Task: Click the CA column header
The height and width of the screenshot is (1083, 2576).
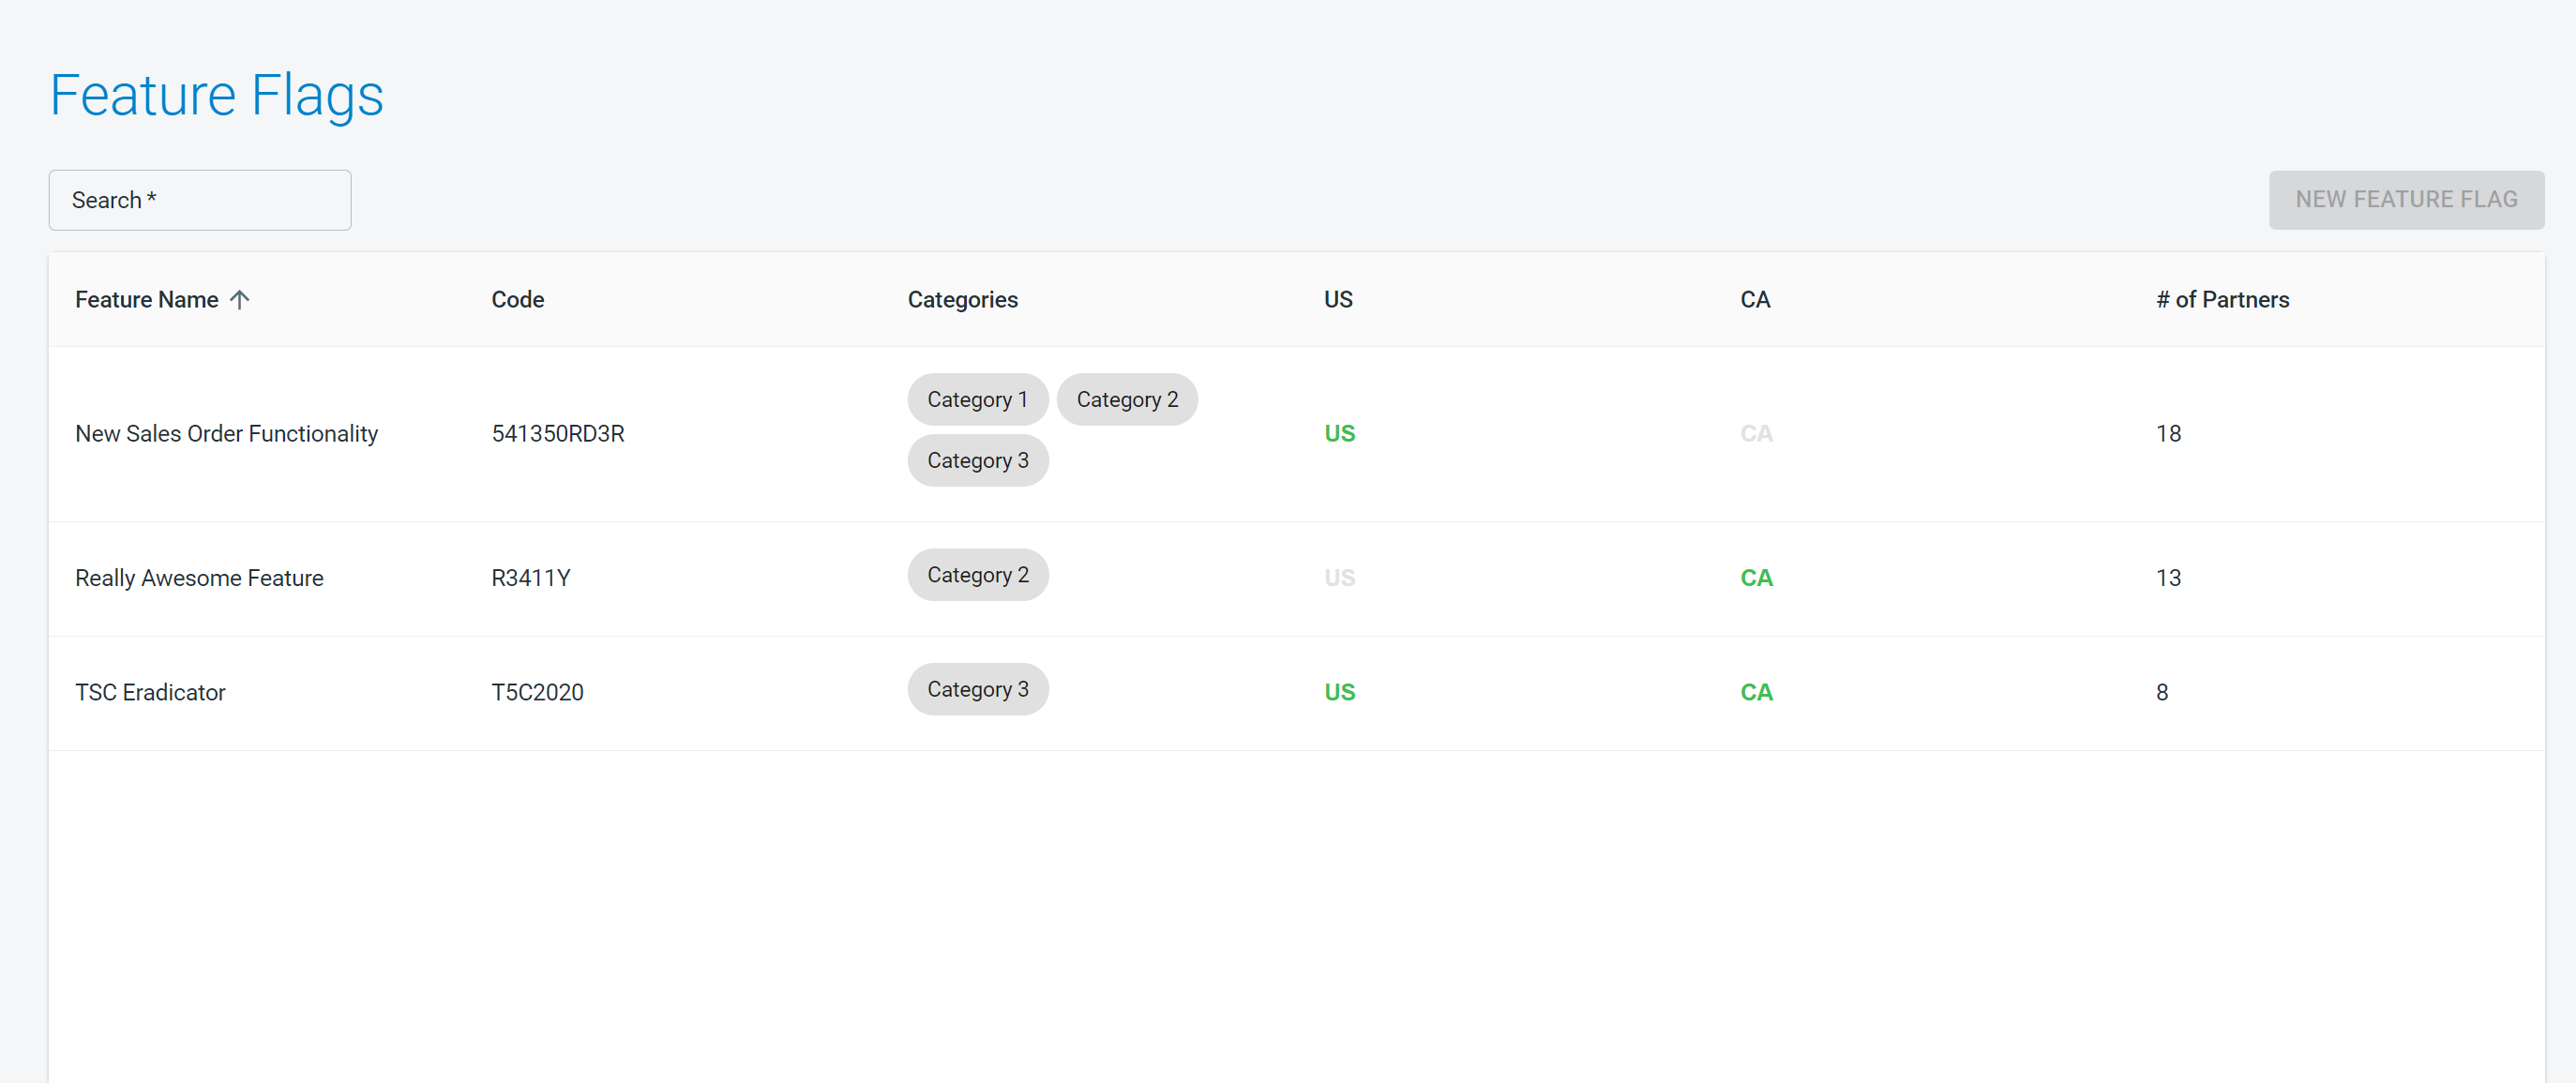Action: (1755, 299)
